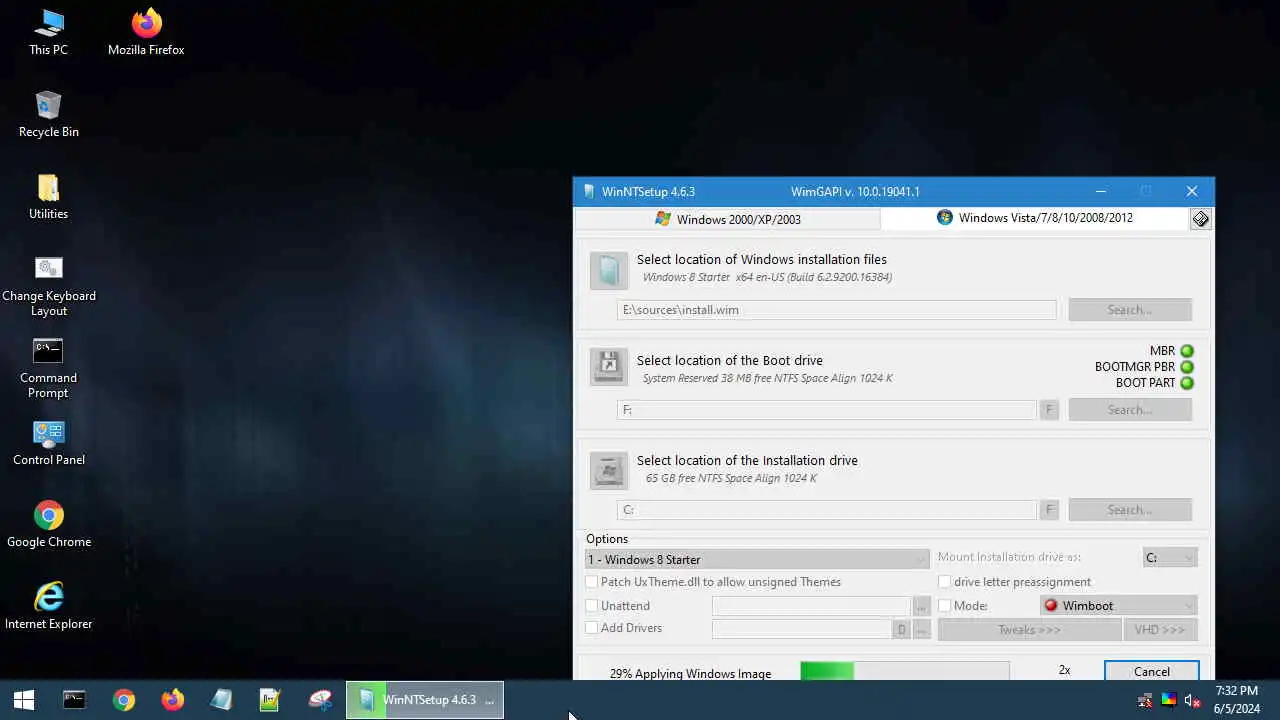Click the Installation drive disk icon
Viewport: 1280px width, 720px height.
(x=609, y=470)
